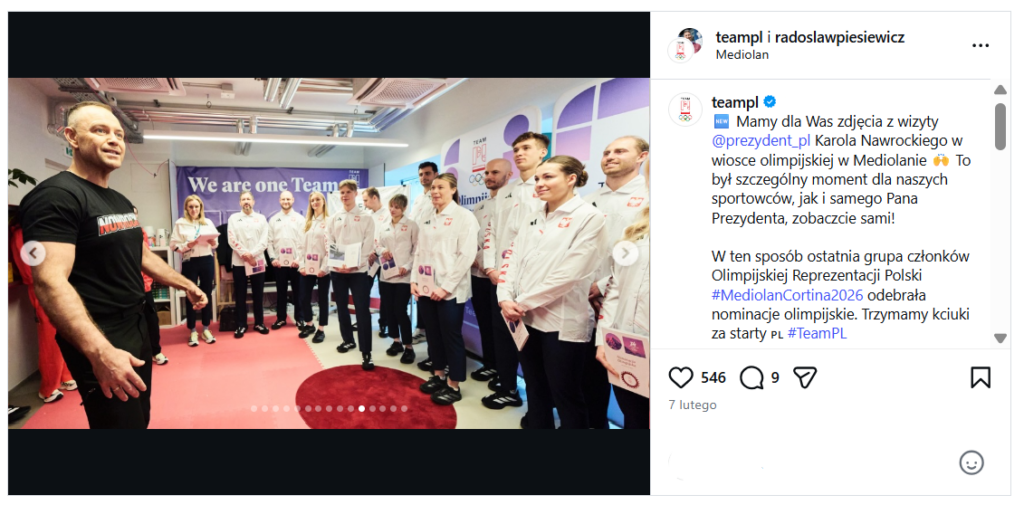The width and height of the screenshot is (1024, 505).
Task: Save post with the bookmark icon
Action: tap(980, 378)
